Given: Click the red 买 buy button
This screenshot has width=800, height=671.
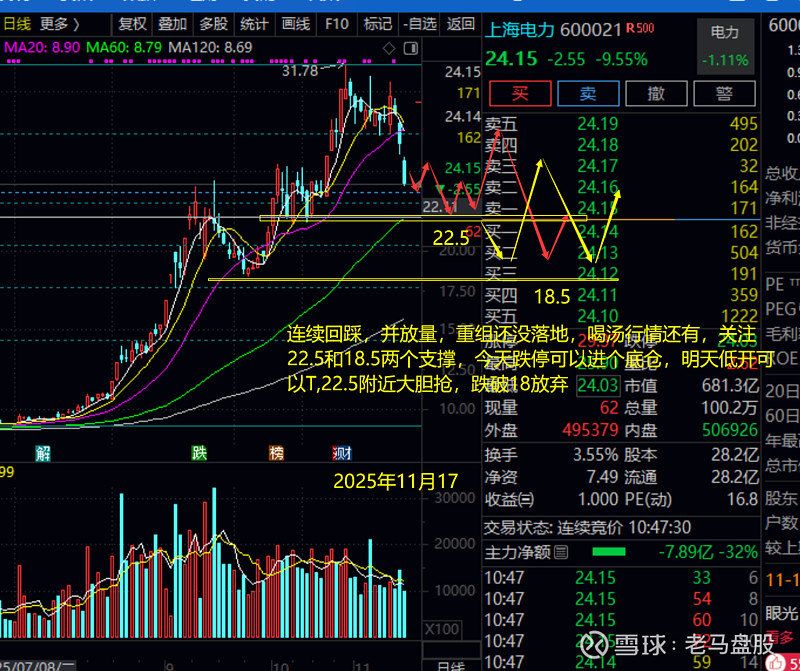Looking at the screenshot, I should pyautogui.click(x=520, y=93).
